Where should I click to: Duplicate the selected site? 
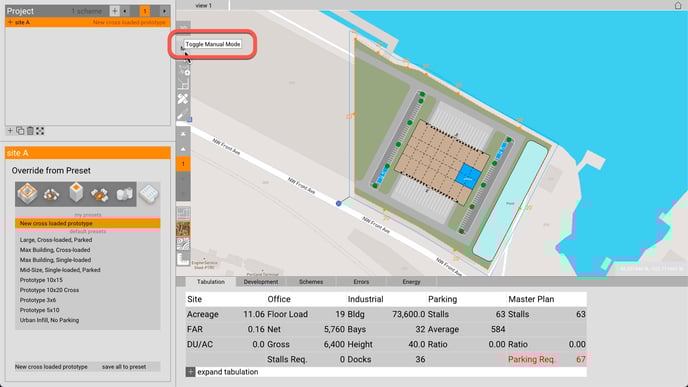point(20,131)
